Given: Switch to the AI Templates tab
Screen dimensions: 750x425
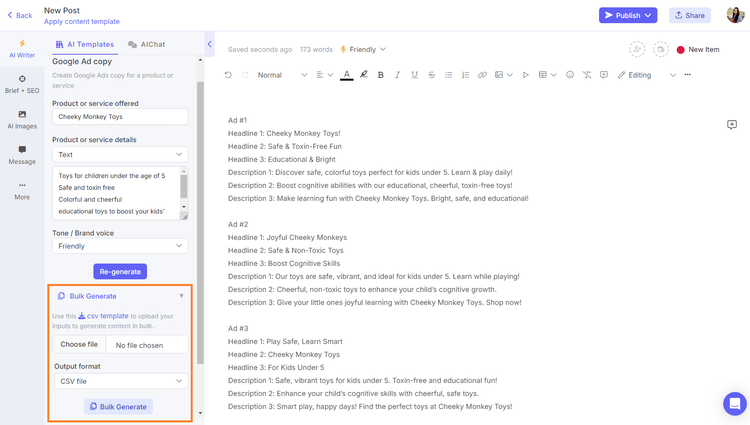Looking at the screenshot, I should 85,44.
